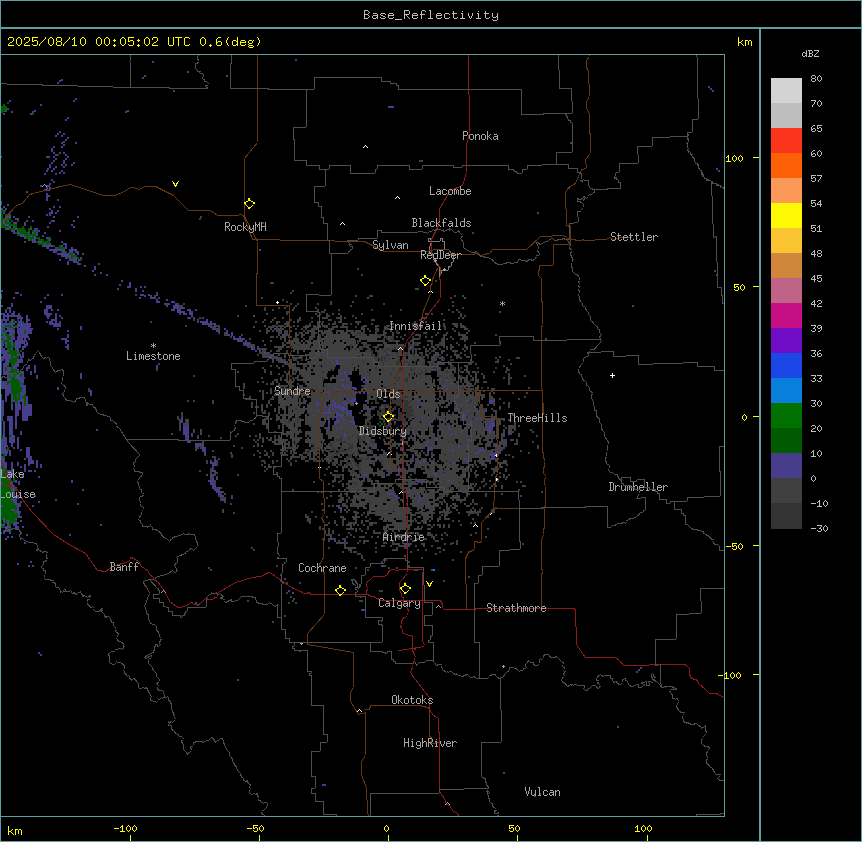Viewport: 862px width, 842px height.
Task: Select the white plus marker north of Drumheller
Action: coord(612,375)
